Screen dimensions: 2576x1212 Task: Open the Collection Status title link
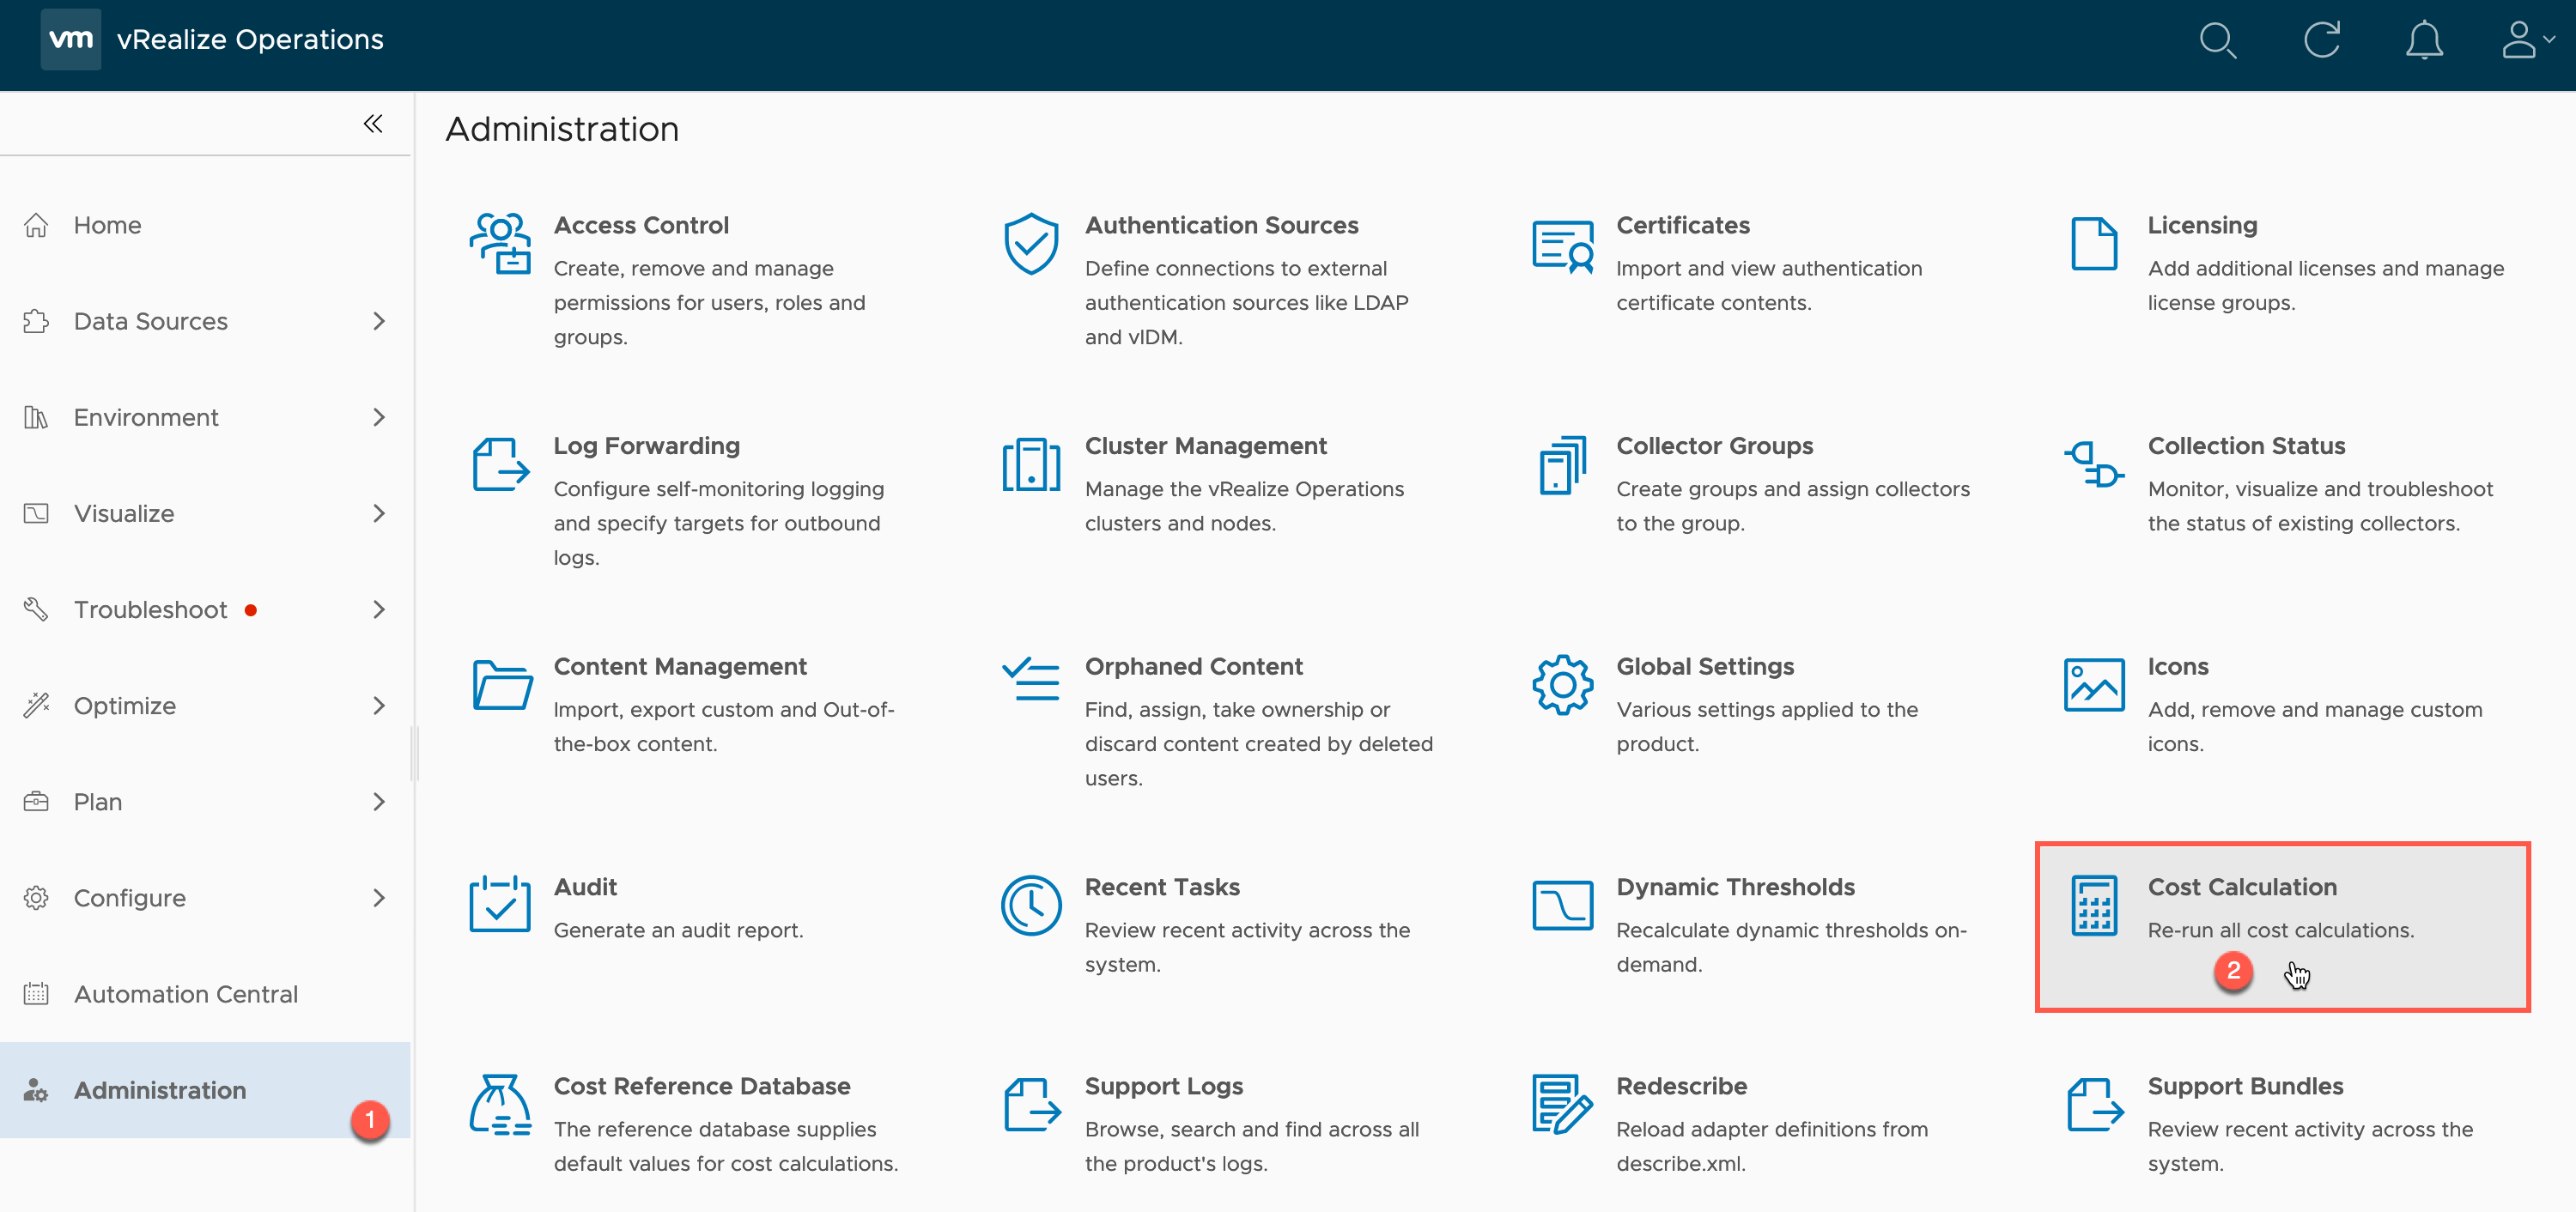point(2246,446)
